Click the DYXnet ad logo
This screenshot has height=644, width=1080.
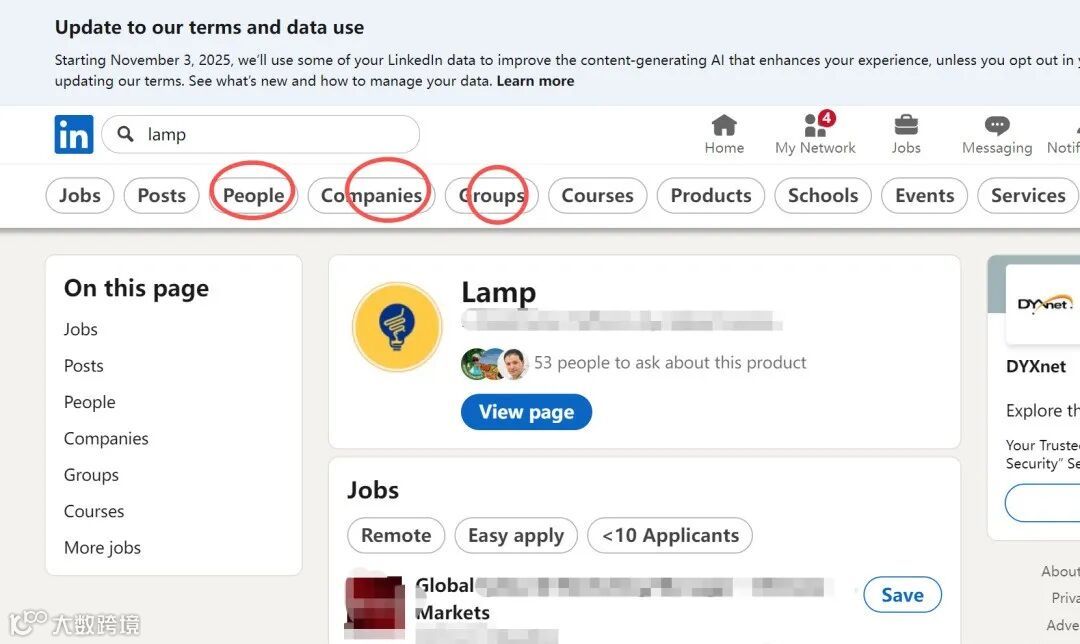[x=1044, y=304]
